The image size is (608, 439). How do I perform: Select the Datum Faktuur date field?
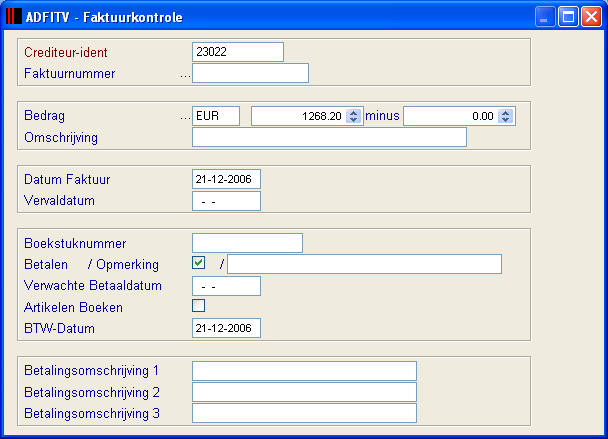(x=226, y=179)
